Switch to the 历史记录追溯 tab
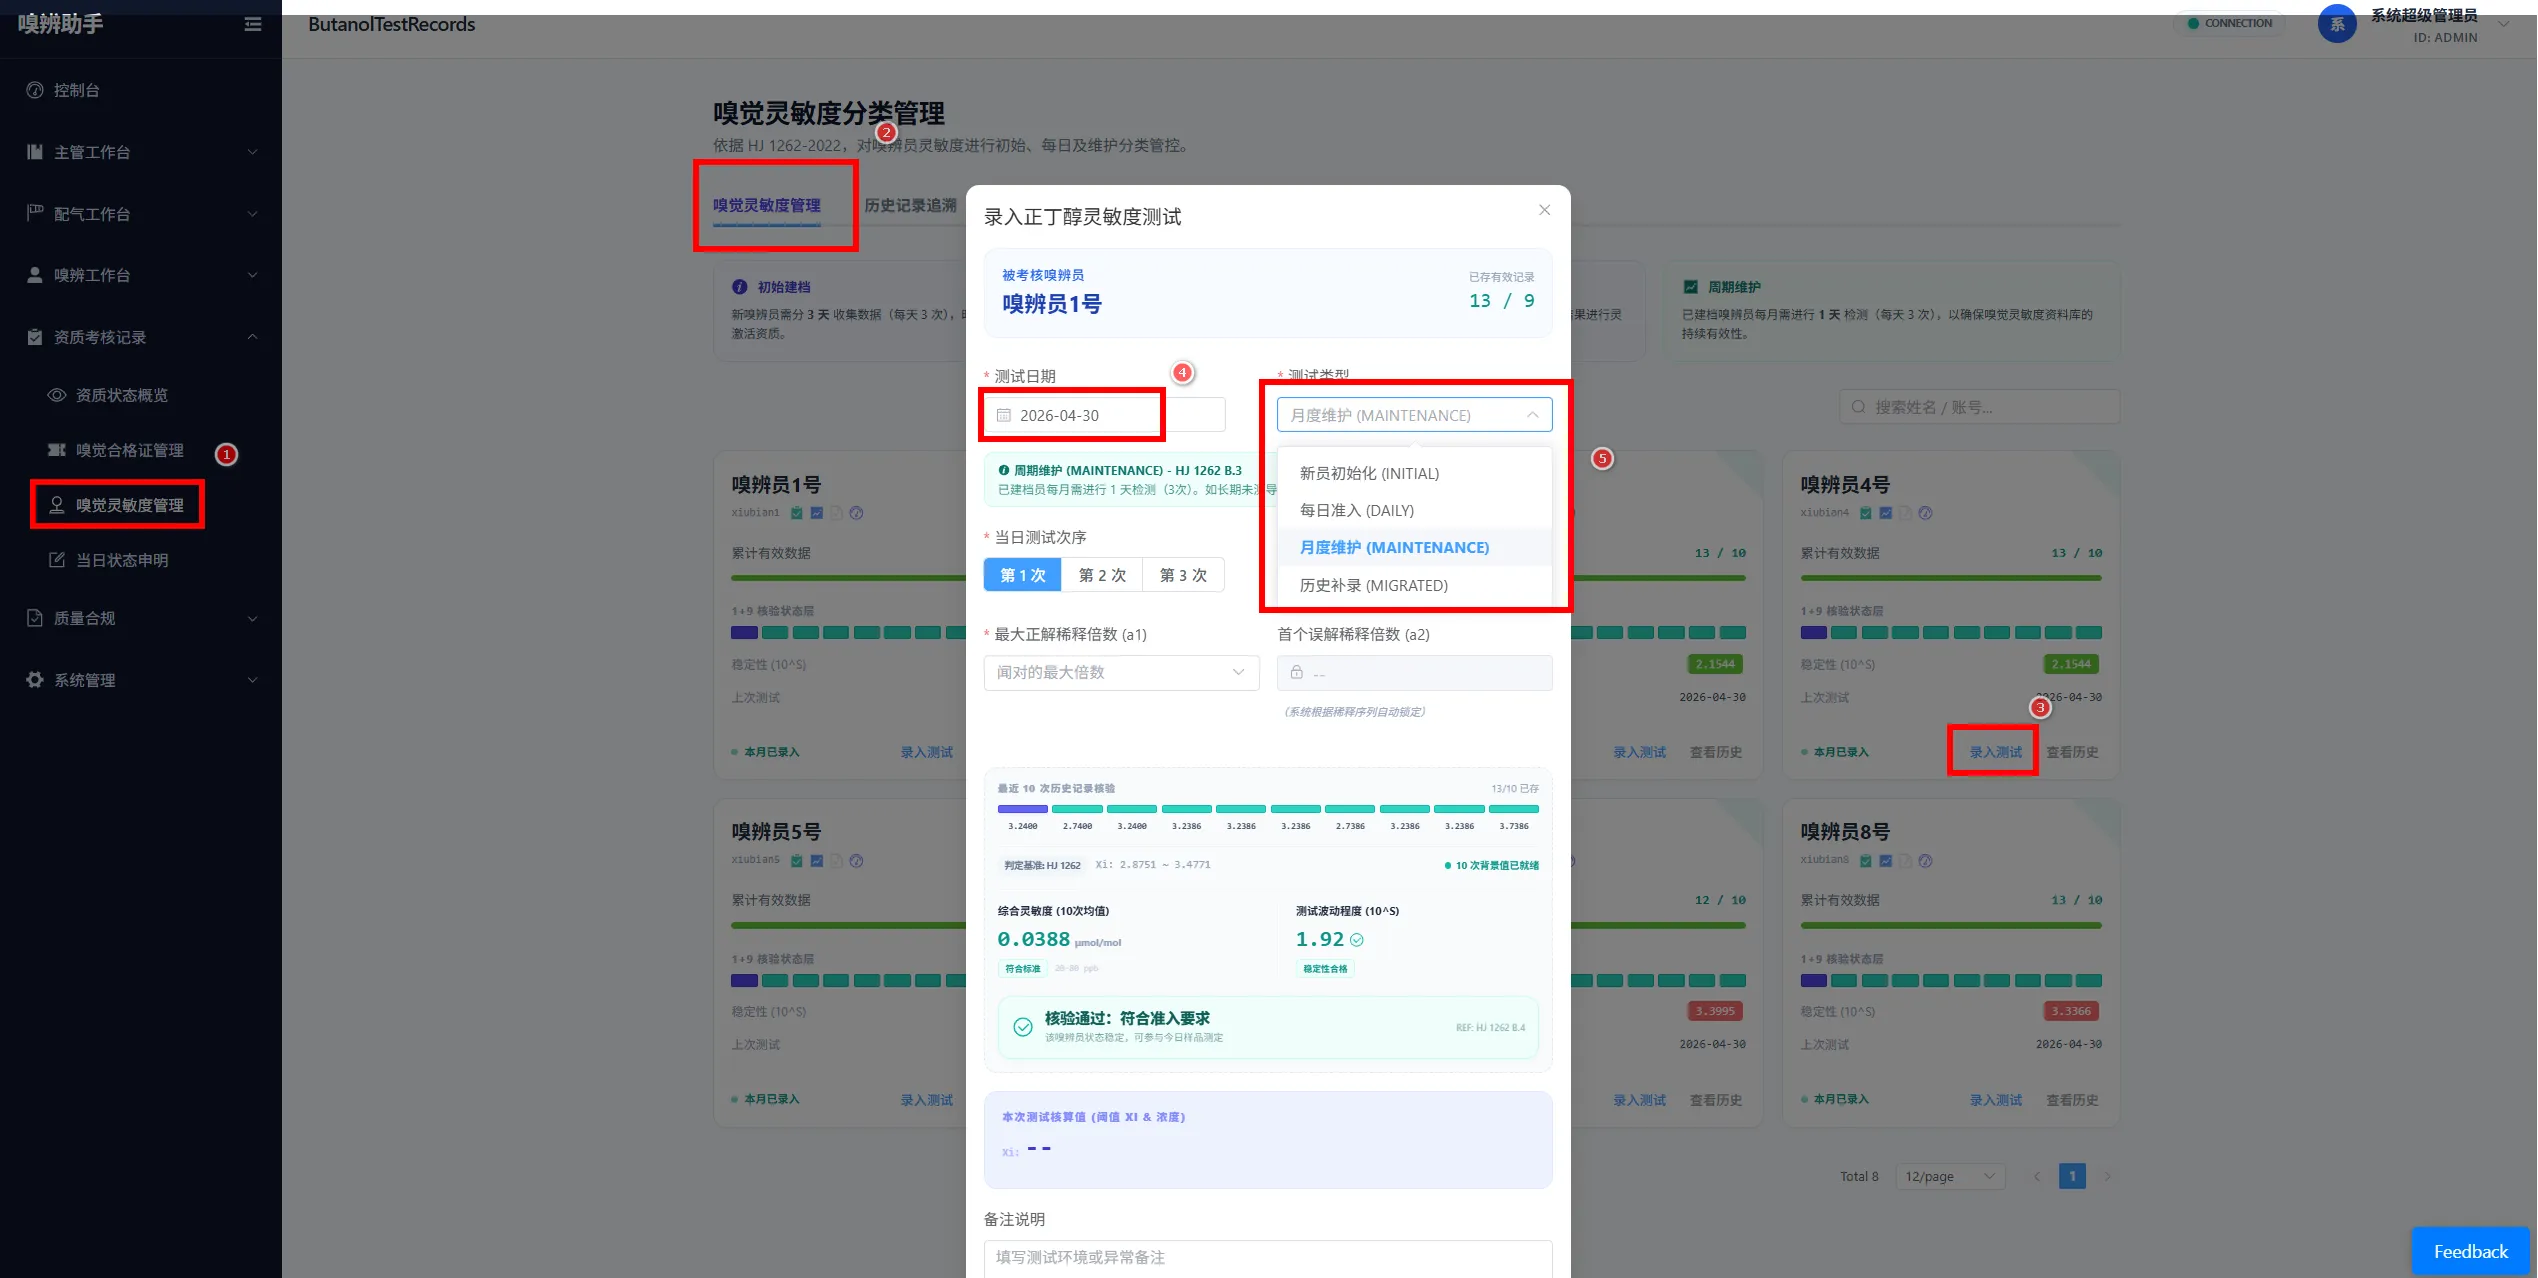The image size is (2538, 1278). (910, 205)
